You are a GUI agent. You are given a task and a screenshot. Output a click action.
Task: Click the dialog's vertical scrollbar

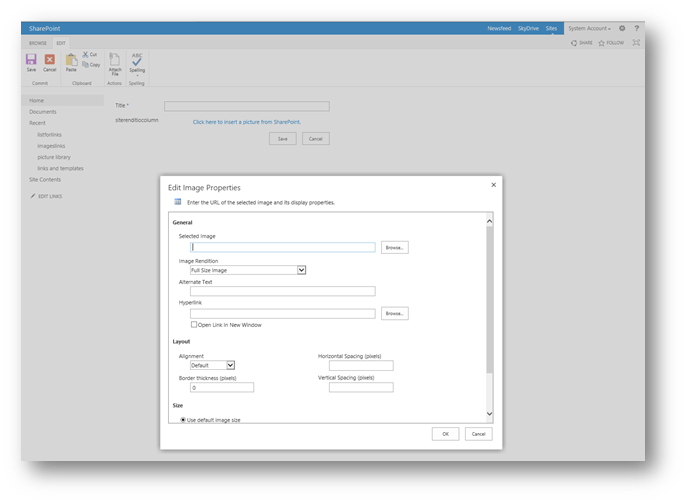[x=489, y=300]
